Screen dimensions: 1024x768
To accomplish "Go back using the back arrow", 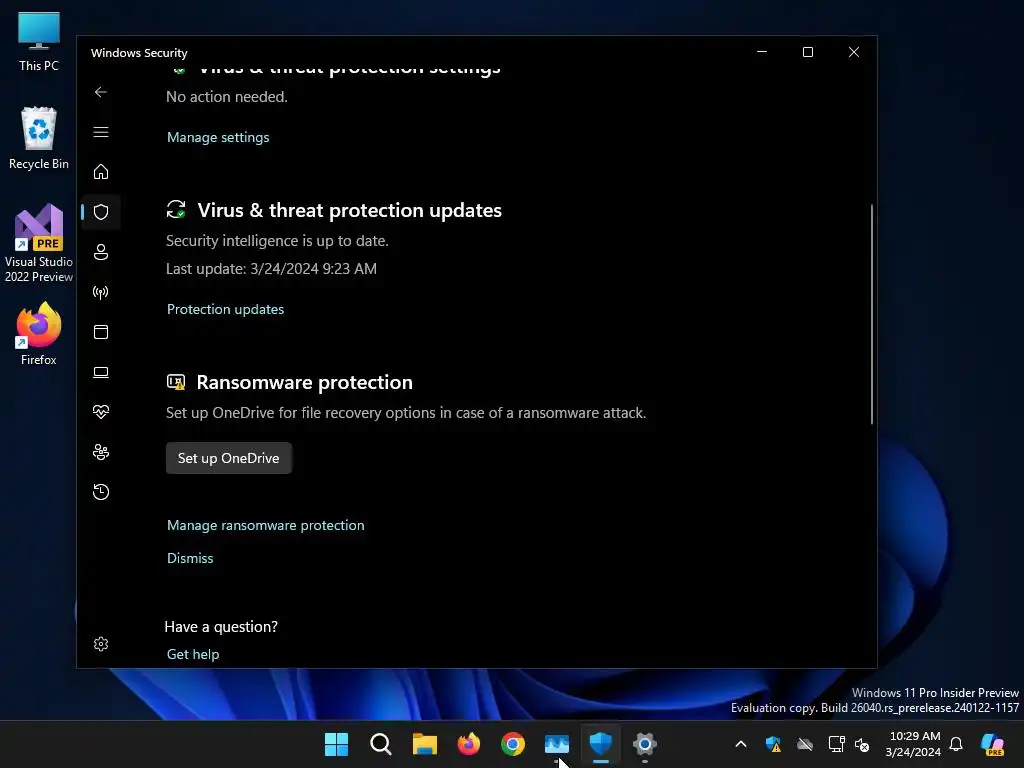I will [x=101, y=92].
